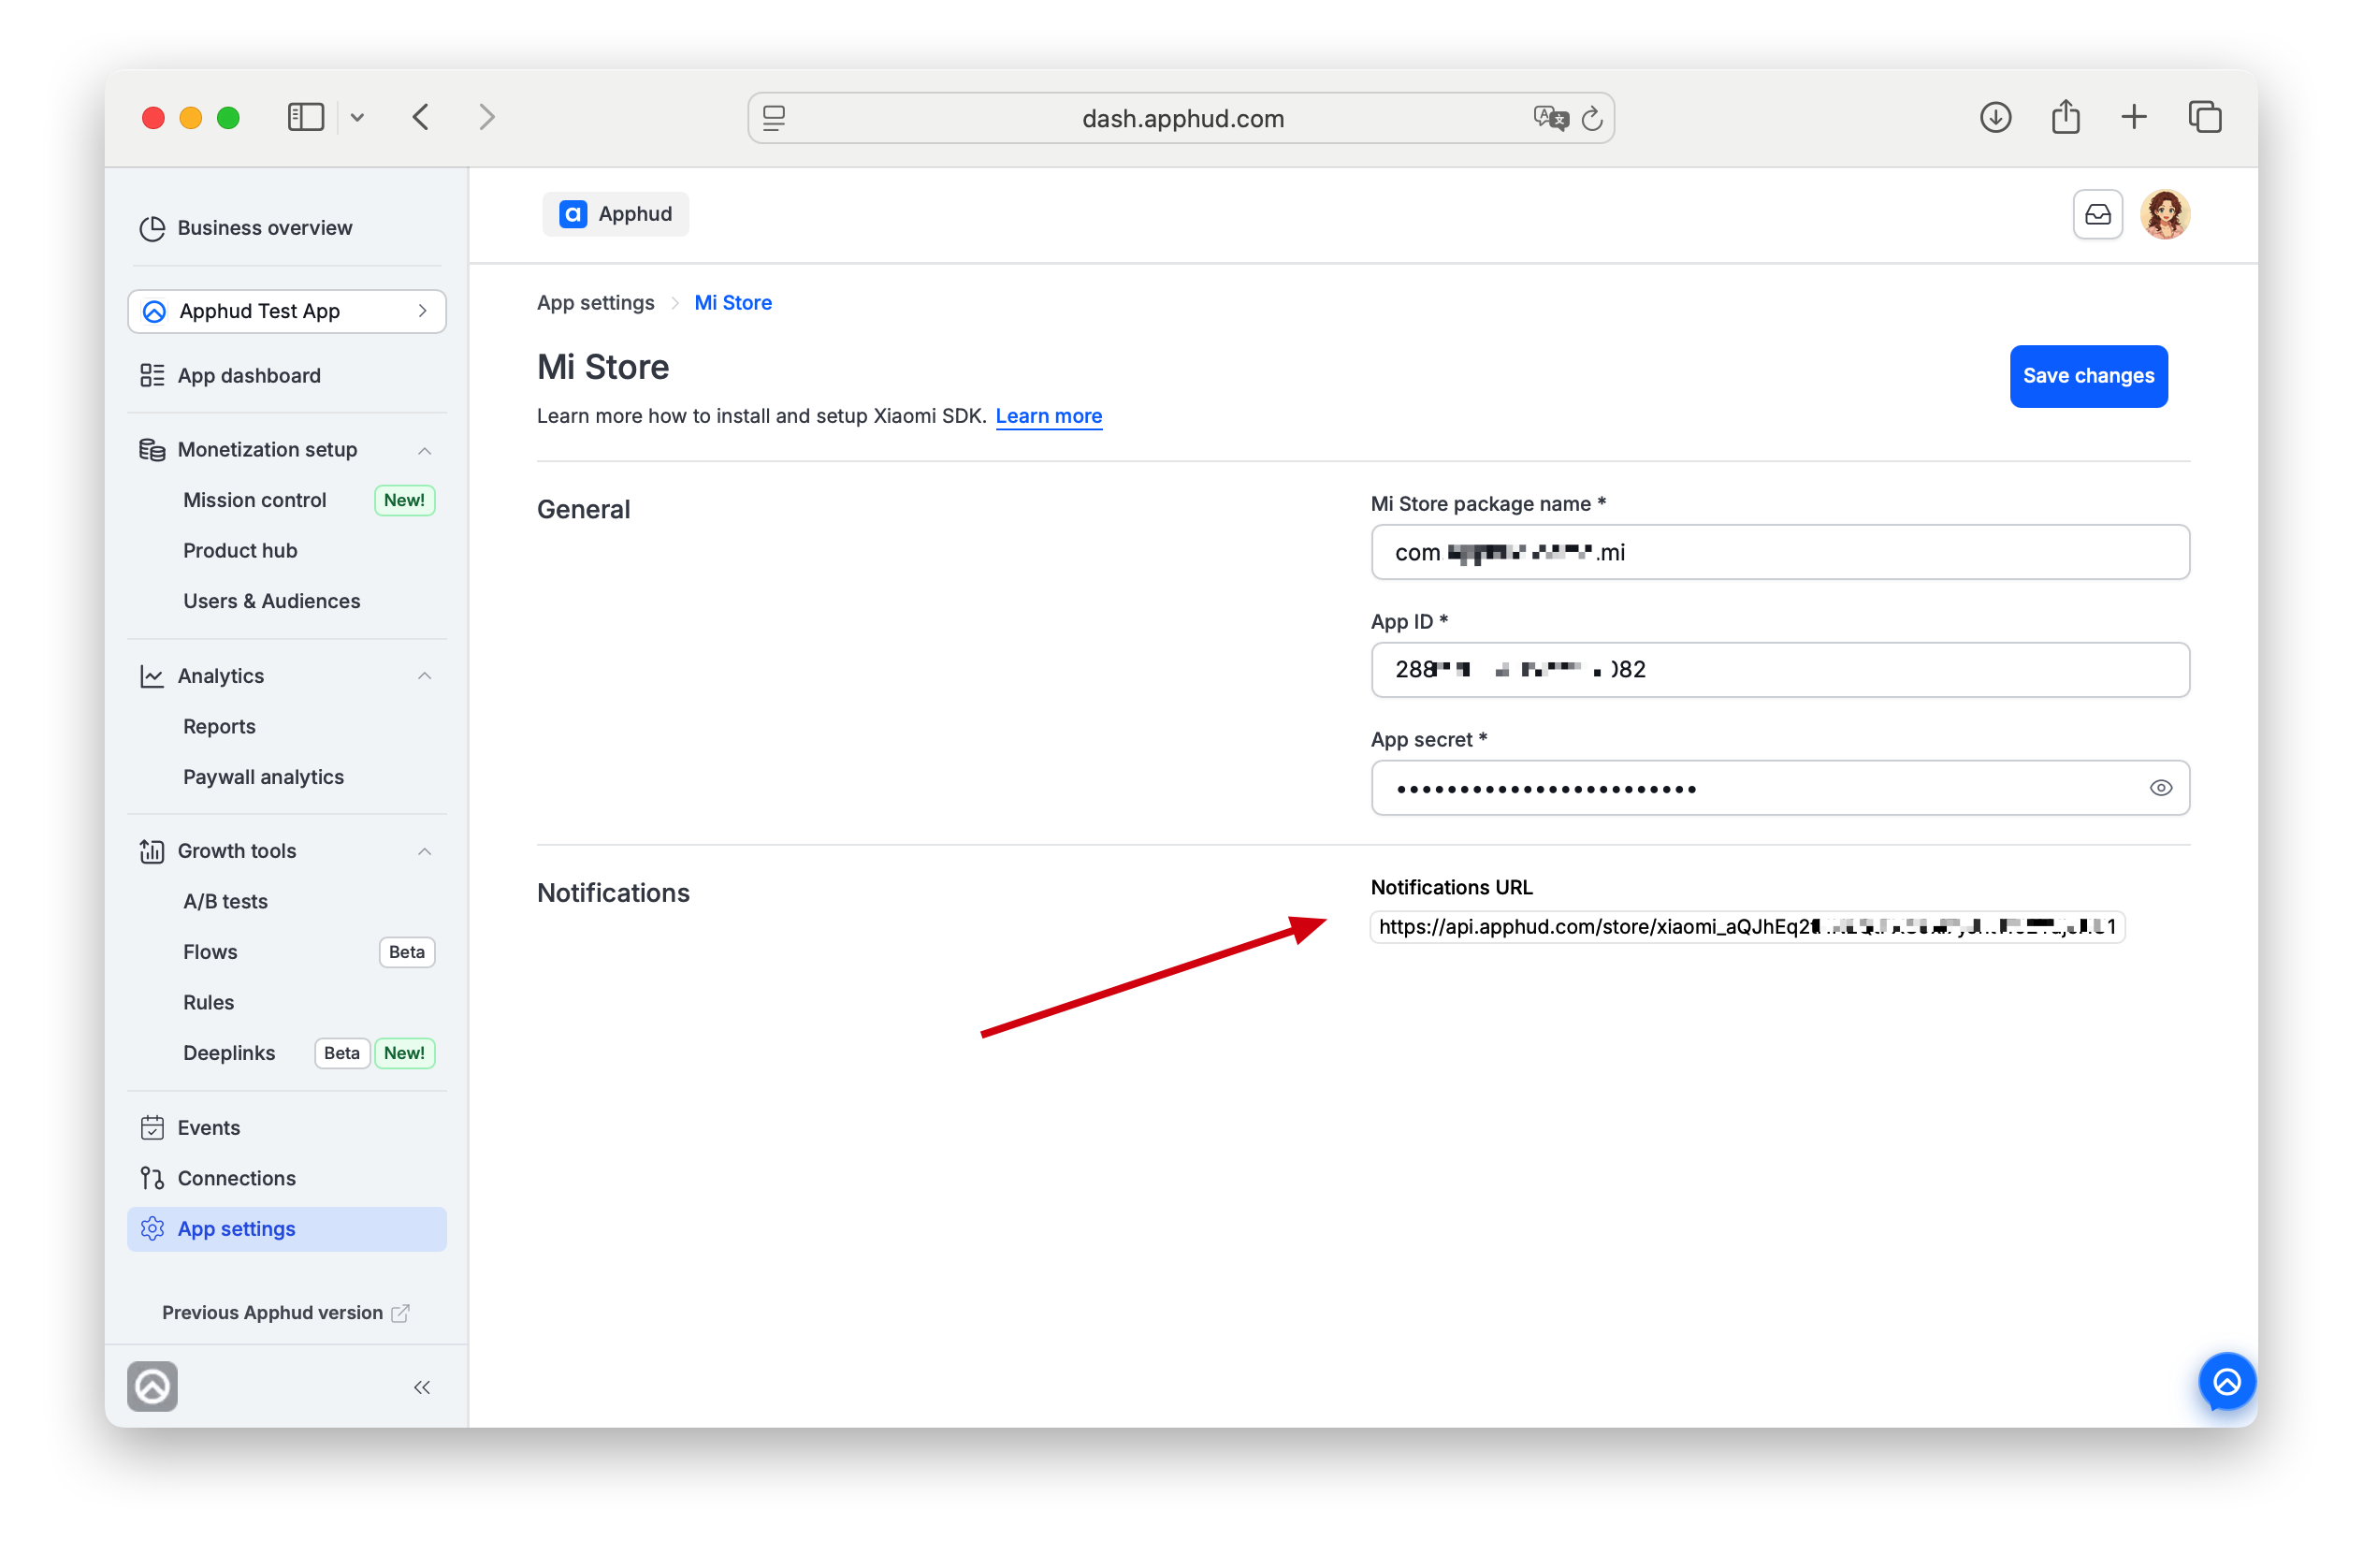
Task: Click the external link icon by Previous Apphud version
Action: 400,1313
